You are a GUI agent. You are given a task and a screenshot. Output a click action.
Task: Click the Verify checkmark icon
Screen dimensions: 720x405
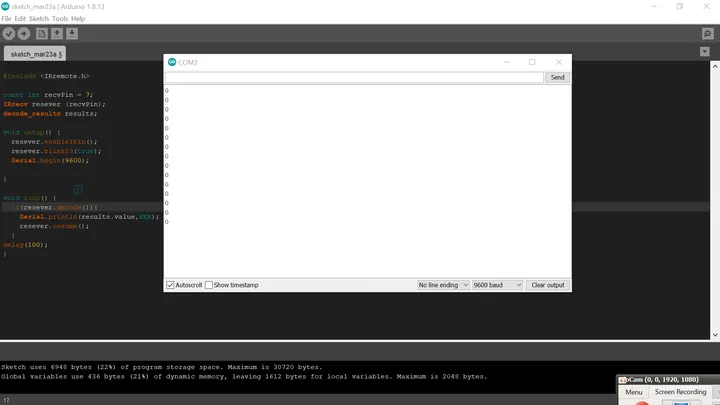point(9,34)
